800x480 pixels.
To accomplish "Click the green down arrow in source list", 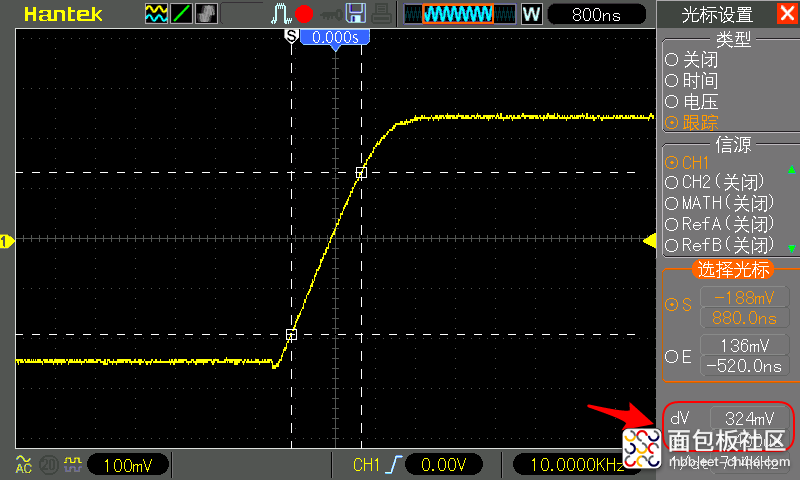I will [792, 248].
